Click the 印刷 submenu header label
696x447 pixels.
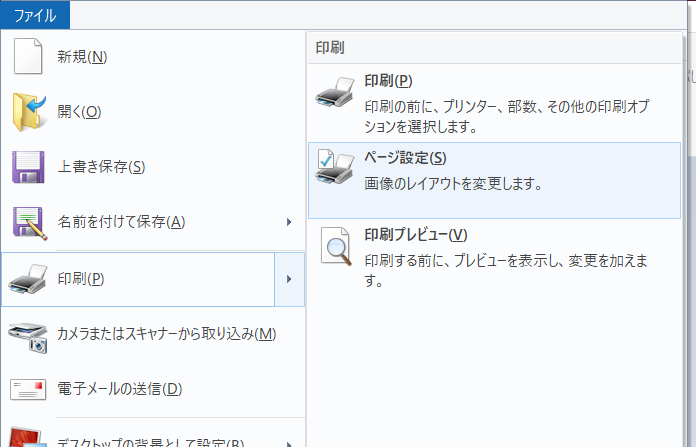(330, 47)
